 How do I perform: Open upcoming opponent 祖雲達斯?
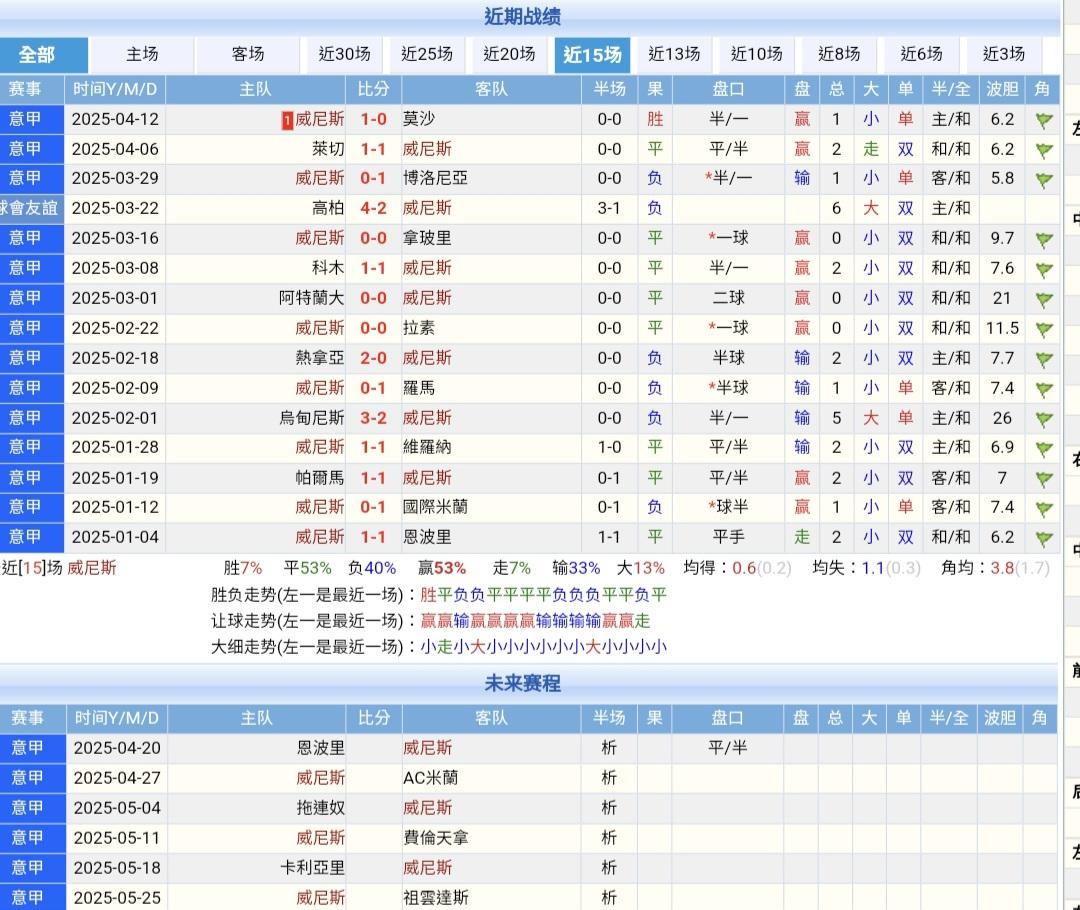coord(435,898)
